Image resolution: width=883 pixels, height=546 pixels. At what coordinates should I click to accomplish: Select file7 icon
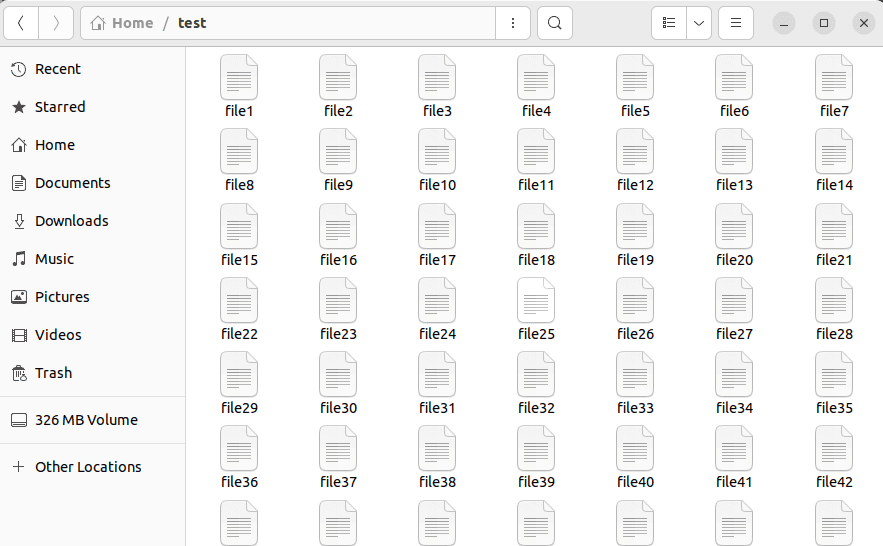[834, 77]
